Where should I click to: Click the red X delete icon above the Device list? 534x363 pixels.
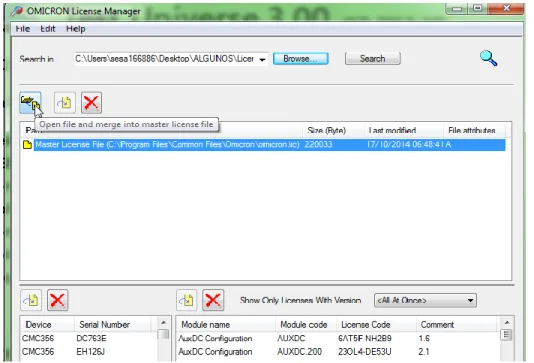coord(57,300)
